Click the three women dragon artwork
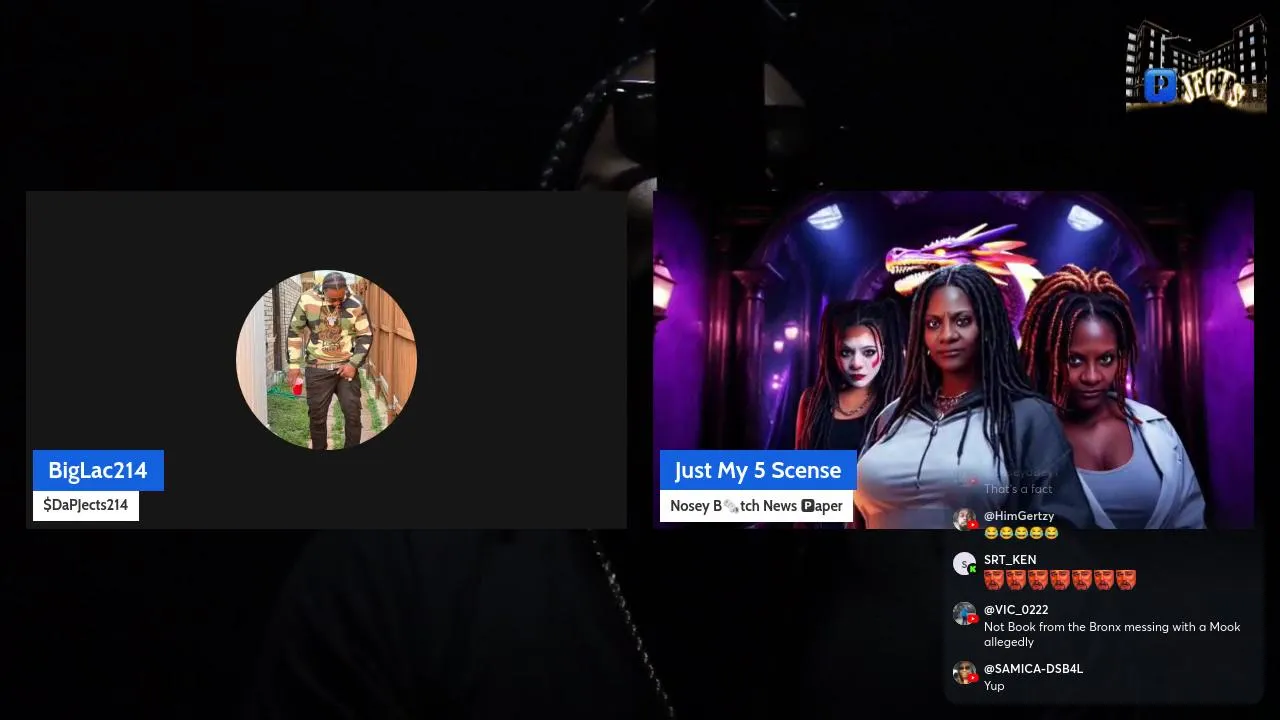 tap(953, 359)
